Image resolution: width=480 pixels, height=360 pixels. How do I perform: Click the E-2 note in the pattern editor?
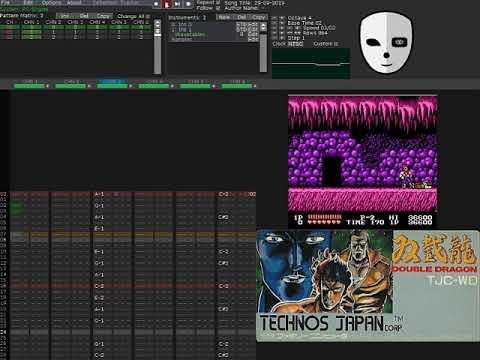[x=99, y=298]
